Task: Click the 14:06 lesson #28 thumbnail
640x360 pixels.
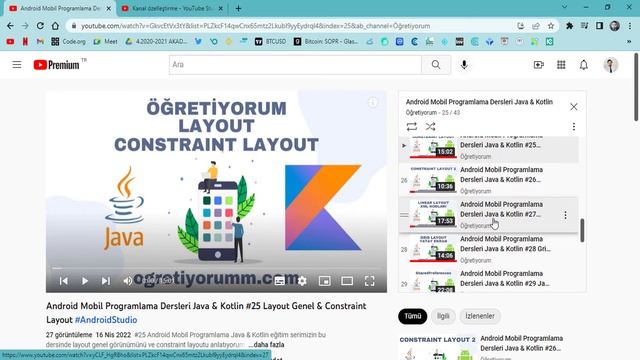Action: [x=433, y=249]
